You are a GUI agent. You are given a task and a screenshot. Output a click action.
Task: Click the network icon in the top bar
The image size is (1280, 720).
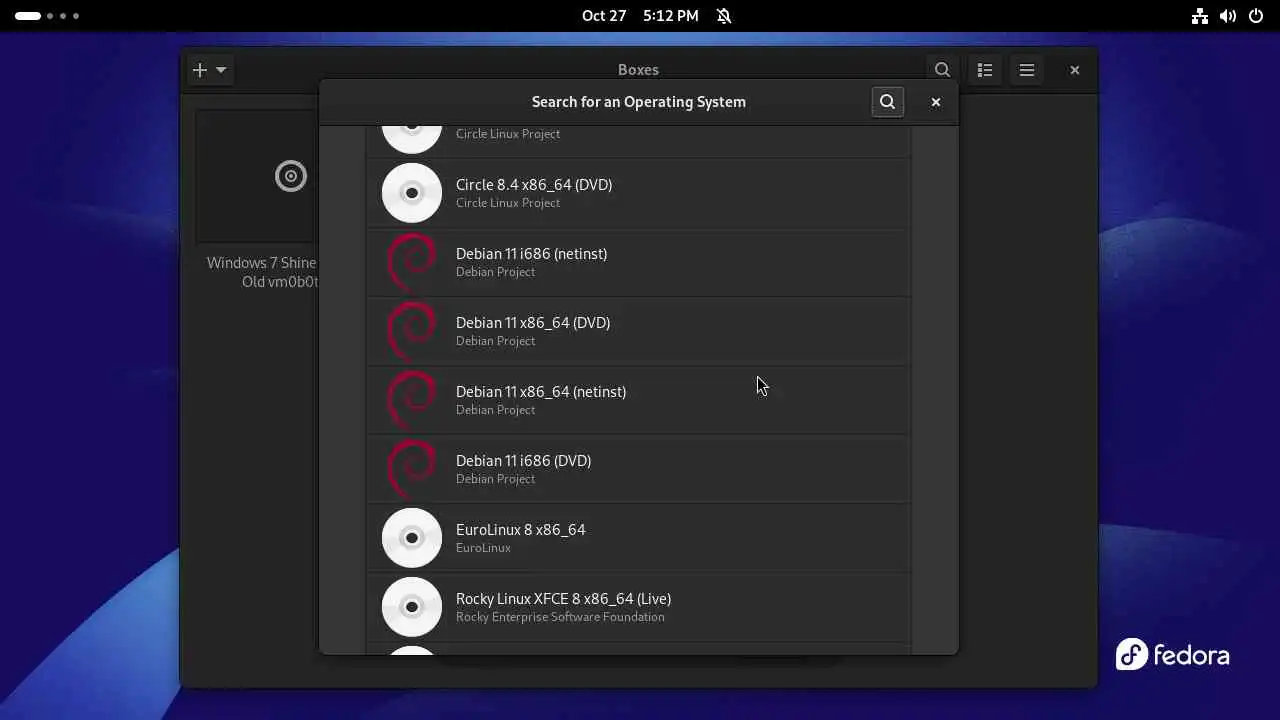pyautogui.click(x=1200, y=16)
